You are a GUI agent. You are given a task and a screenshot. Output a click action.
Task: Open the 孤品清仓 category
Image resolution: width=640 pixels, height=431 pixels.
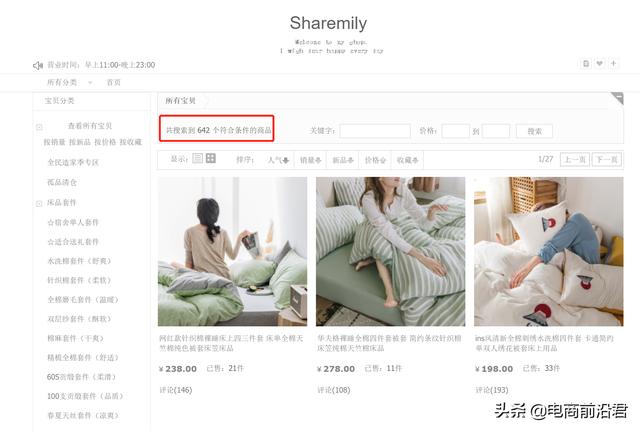pos(62,182)
